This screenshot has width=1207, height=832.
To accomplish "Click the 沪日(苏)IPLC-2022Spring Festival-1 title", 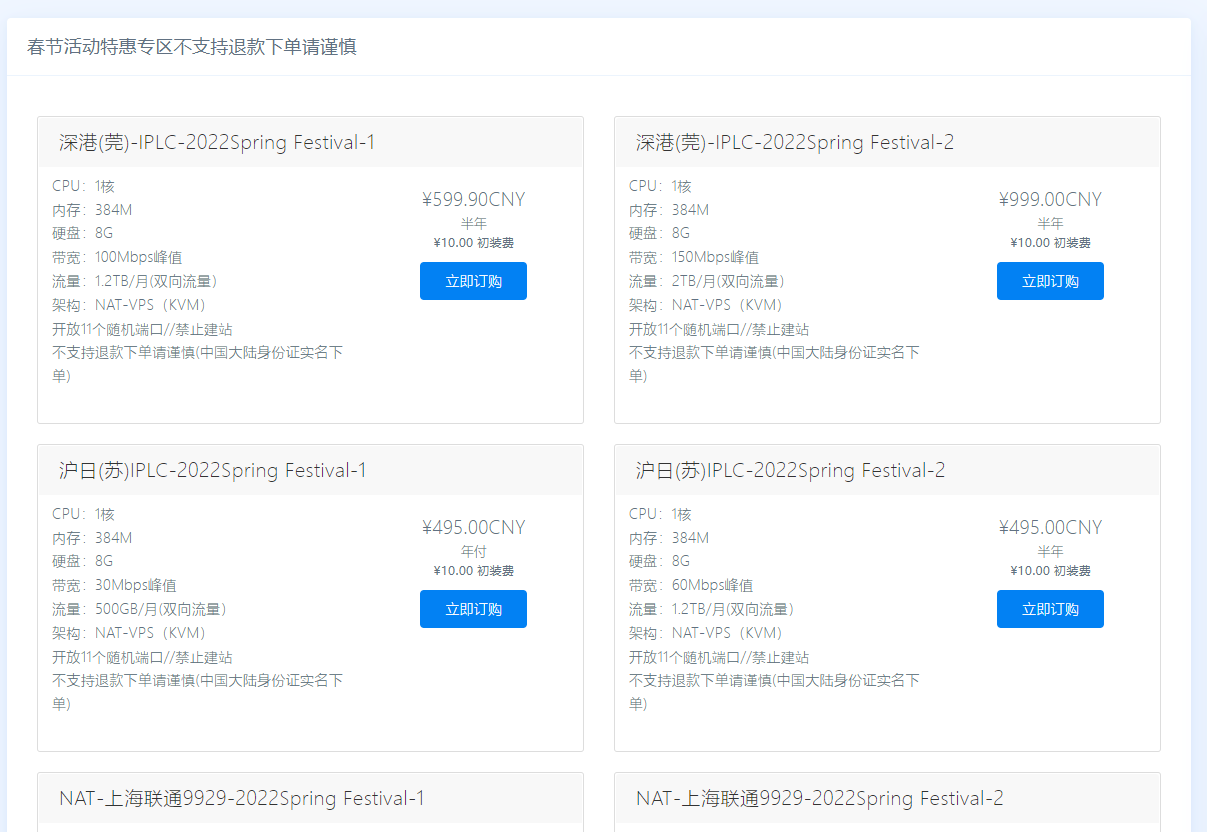I will coord(213,470).
